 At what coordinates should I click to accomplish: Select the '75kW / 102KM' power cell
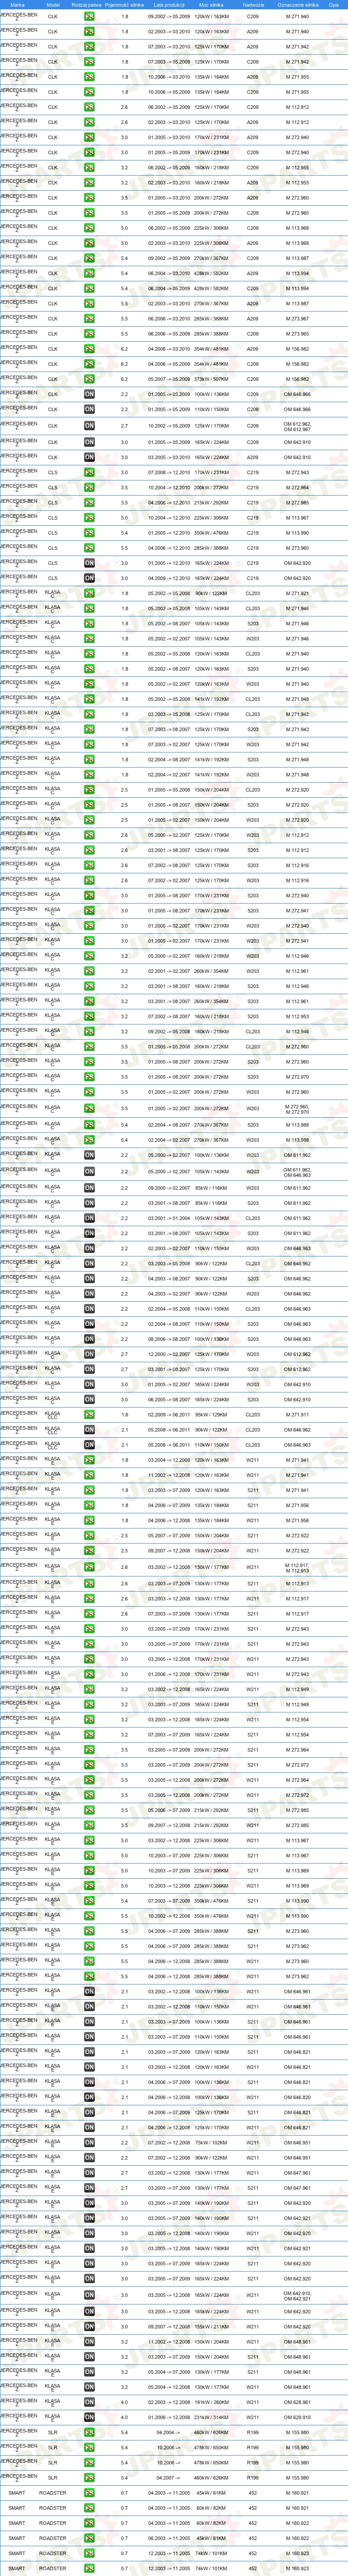[x=211, y=2142]
